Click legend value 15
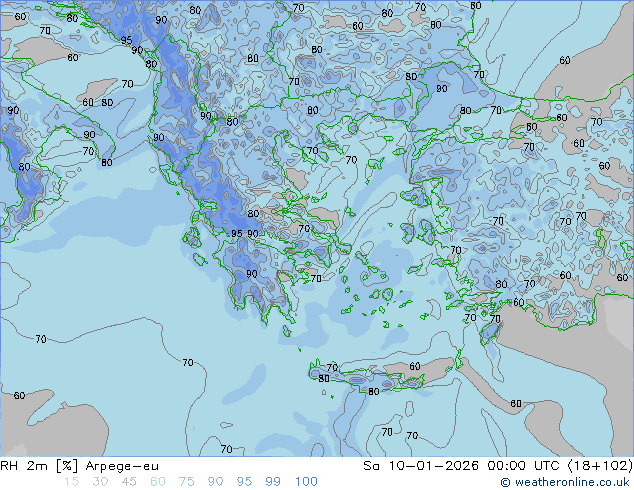 [x=72, y=482]
